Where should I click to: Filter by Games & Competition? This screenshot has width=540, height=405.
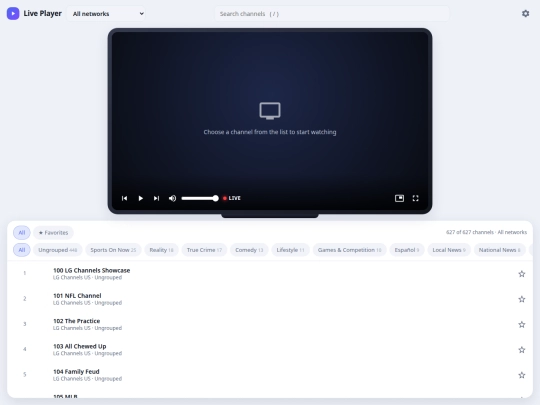pos(350,250)
